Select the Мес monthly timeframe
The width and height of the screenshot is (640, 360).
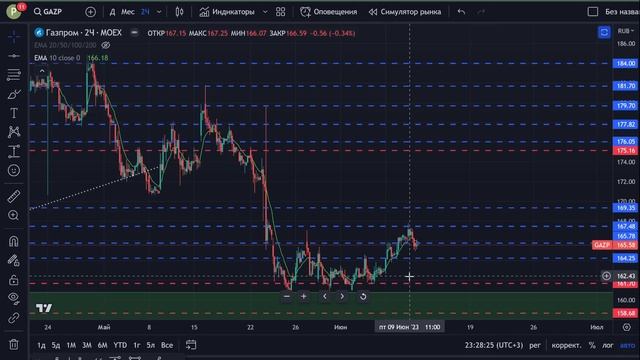point(128,12)
